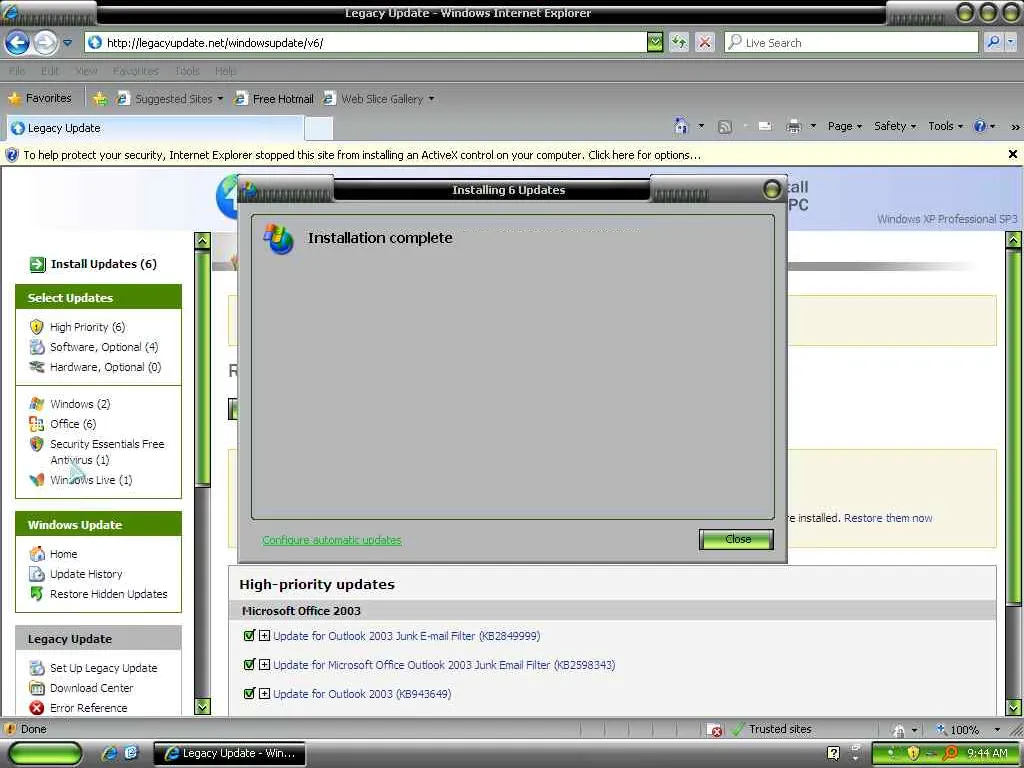Refresh the page with the Refresh icon
1024x768 pixels.
tap(679, 43)
